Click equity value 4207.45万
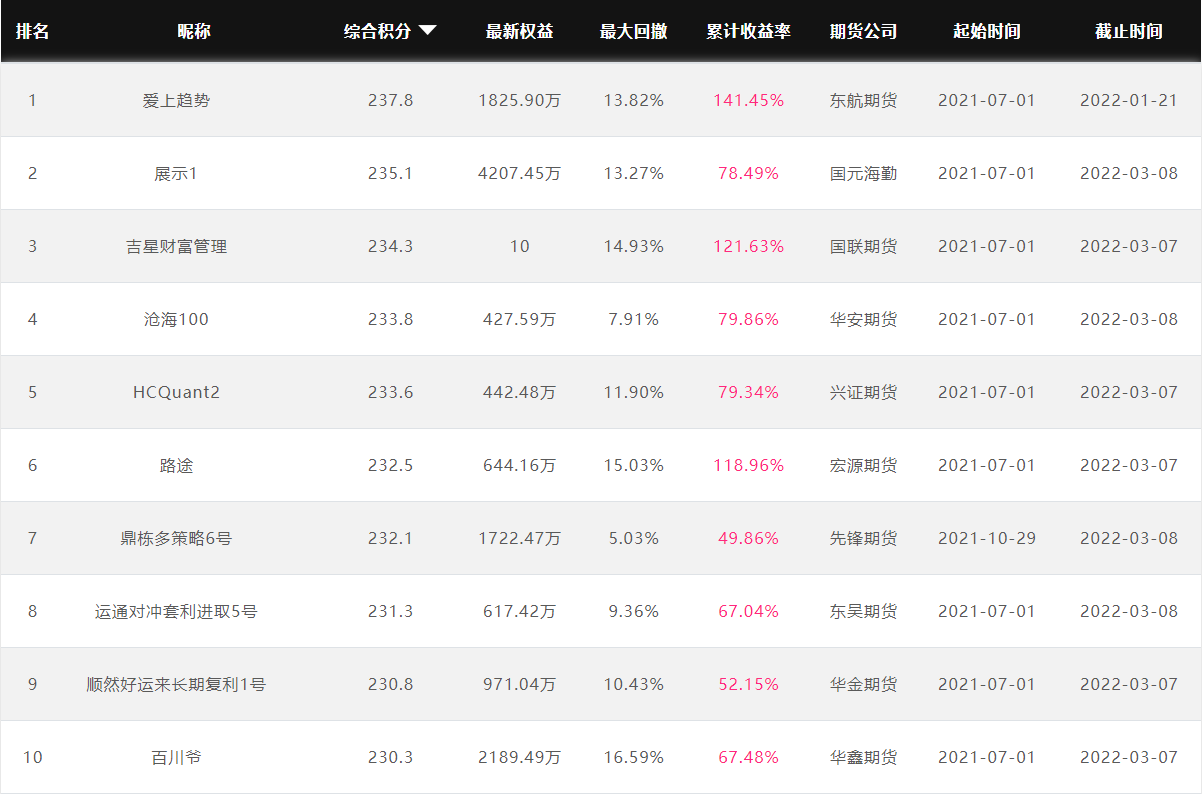The image size is (1202, 794). [x=520, y=173]
